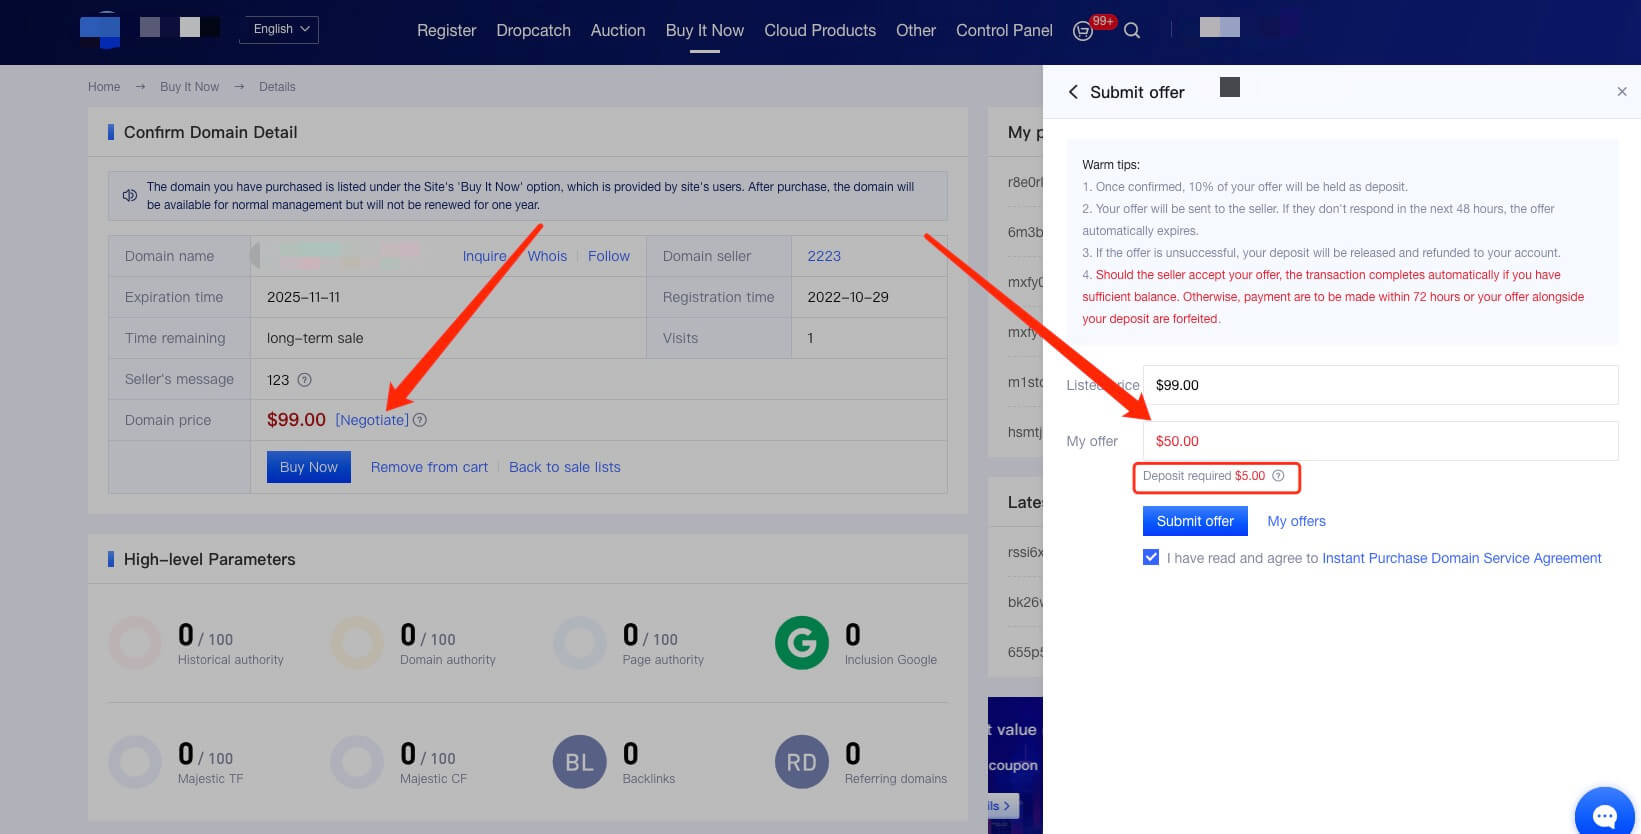
Task: Click help icon next to Negotiate
Action: [x=420, y=420]
